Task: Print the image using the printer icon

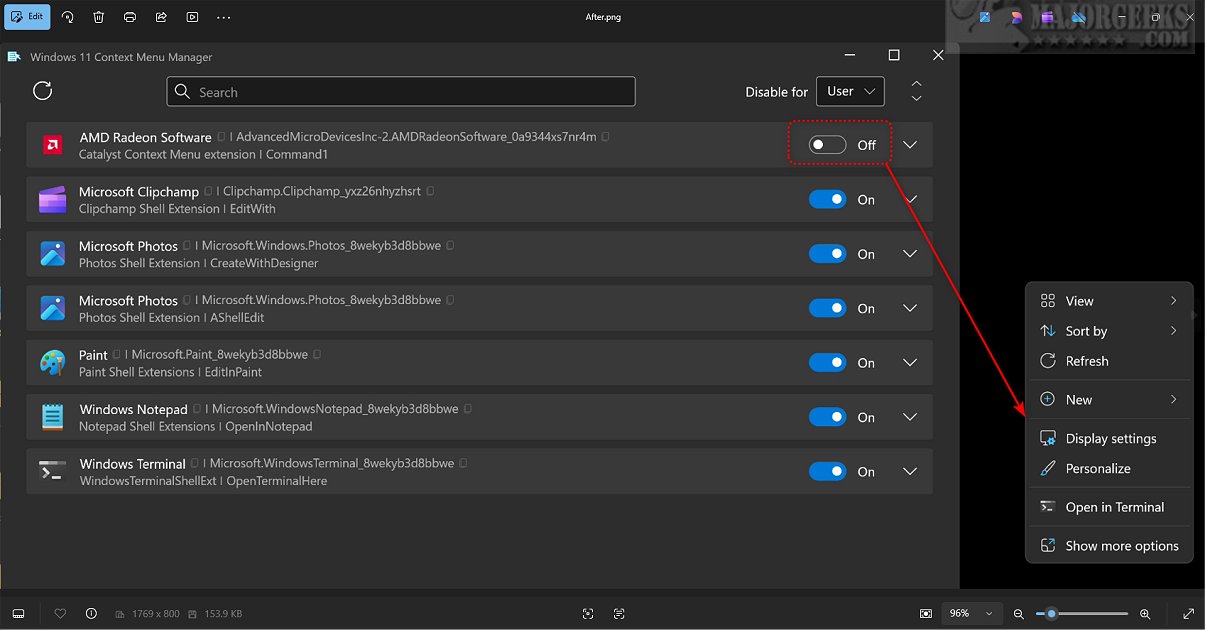Action: (x=130, y=17)
